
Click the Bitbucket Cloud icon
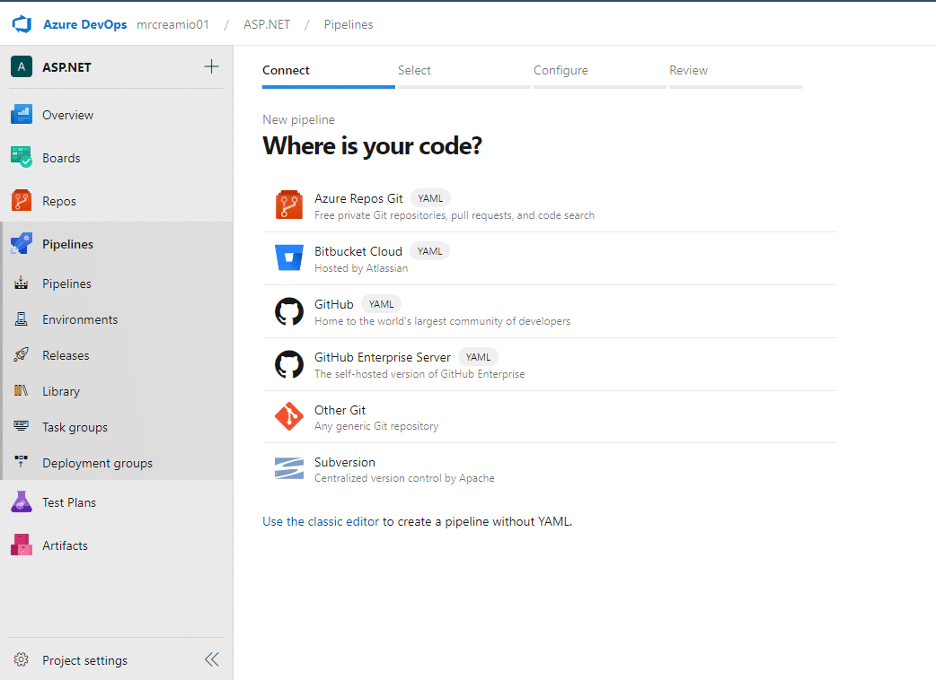pyautogui.click(x=289, y=258)
